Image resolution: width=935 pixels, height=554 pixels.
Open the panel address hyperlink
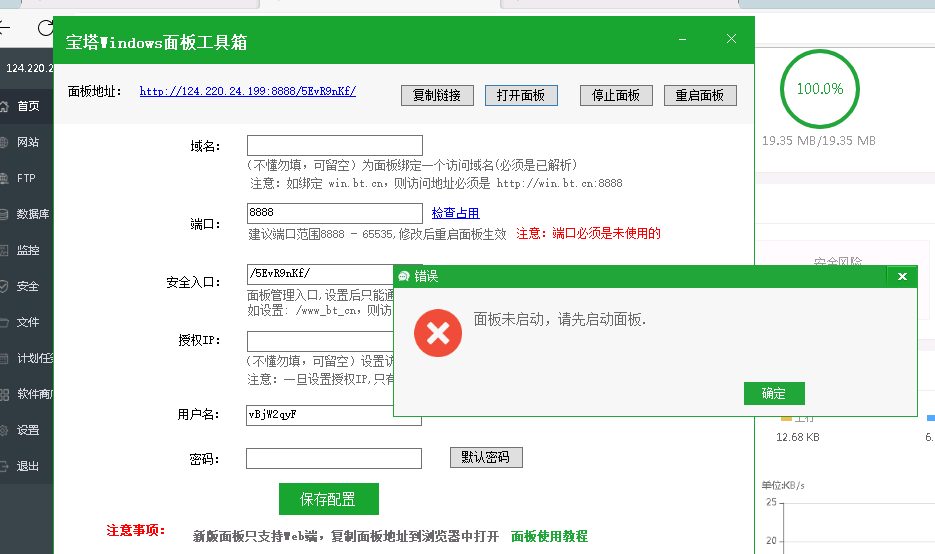[x=247, y=91]
